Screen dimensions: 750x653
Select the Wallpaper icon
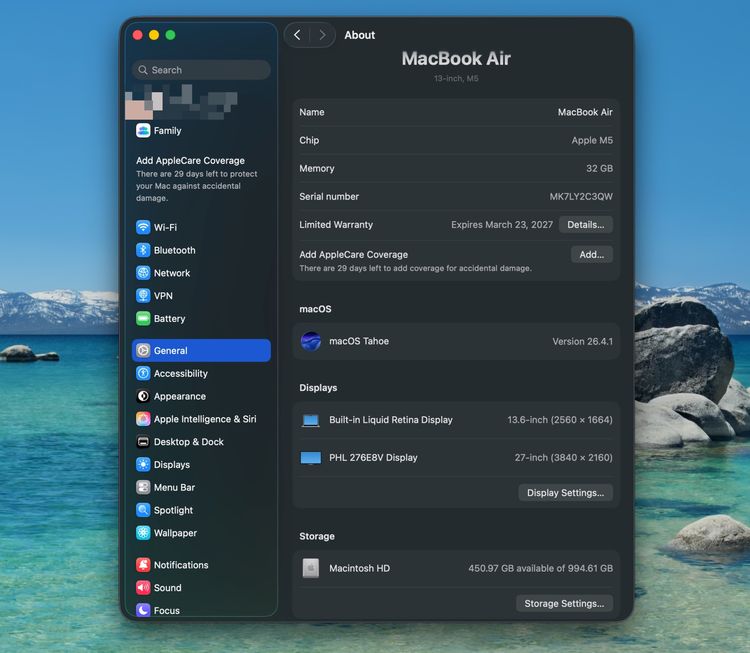pos(143,533)
